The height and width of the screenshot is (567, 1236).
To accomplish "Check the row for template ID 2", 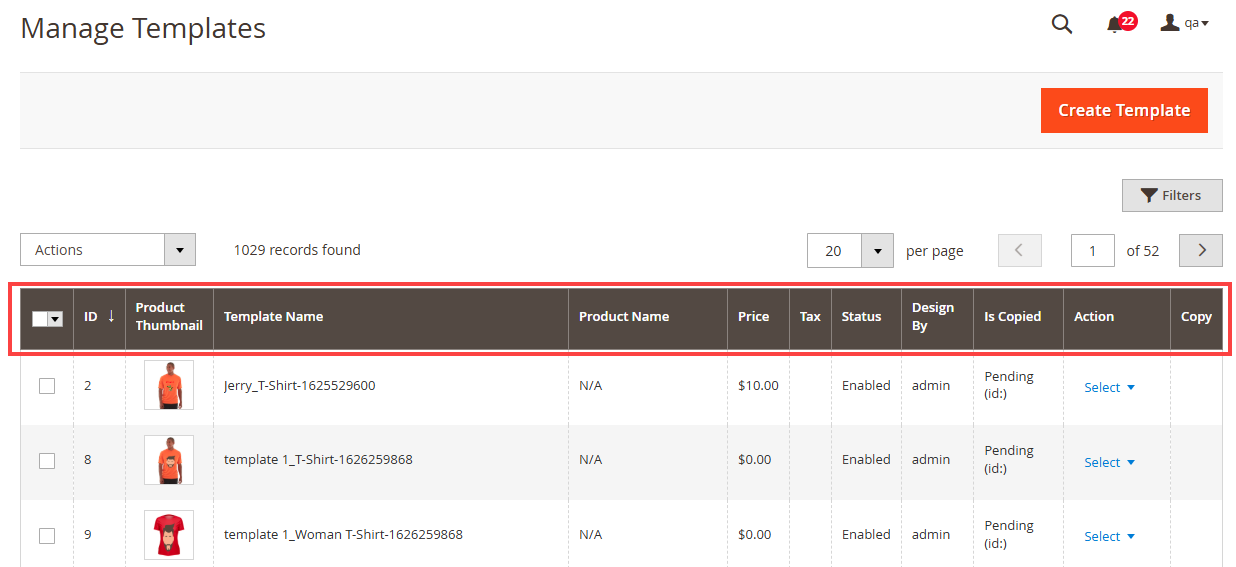I will point(47,386).
